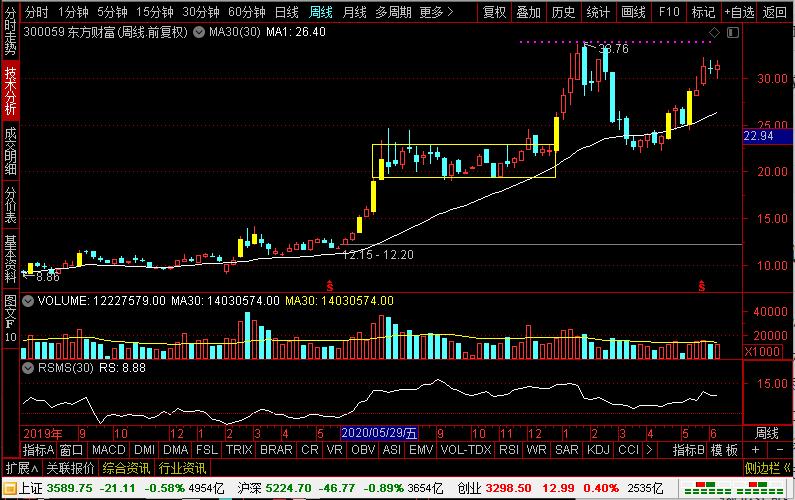Select the 60分钟 period tab
The image size is (795, 500).
point(247,12)
